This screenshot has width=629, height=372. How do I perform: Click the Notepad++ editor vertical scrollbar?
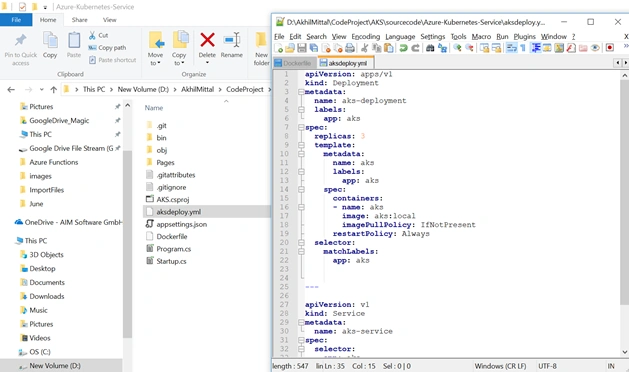click(x=625, y=192)
